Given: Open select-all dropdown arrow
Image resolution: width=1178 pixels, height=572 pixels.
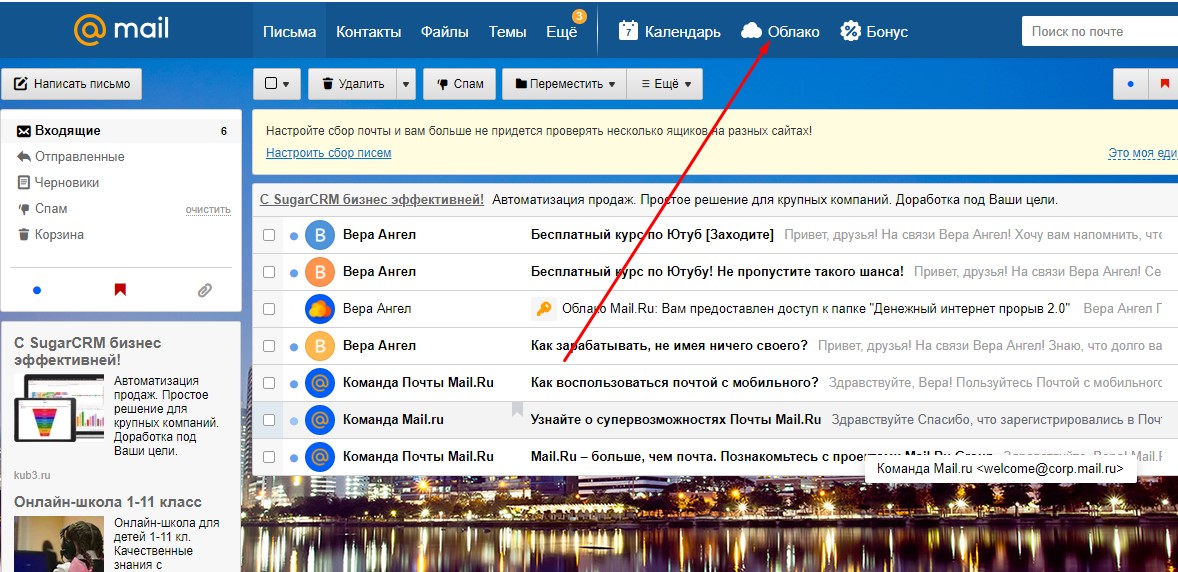Looking at the screenshot, I should point(287,84).
